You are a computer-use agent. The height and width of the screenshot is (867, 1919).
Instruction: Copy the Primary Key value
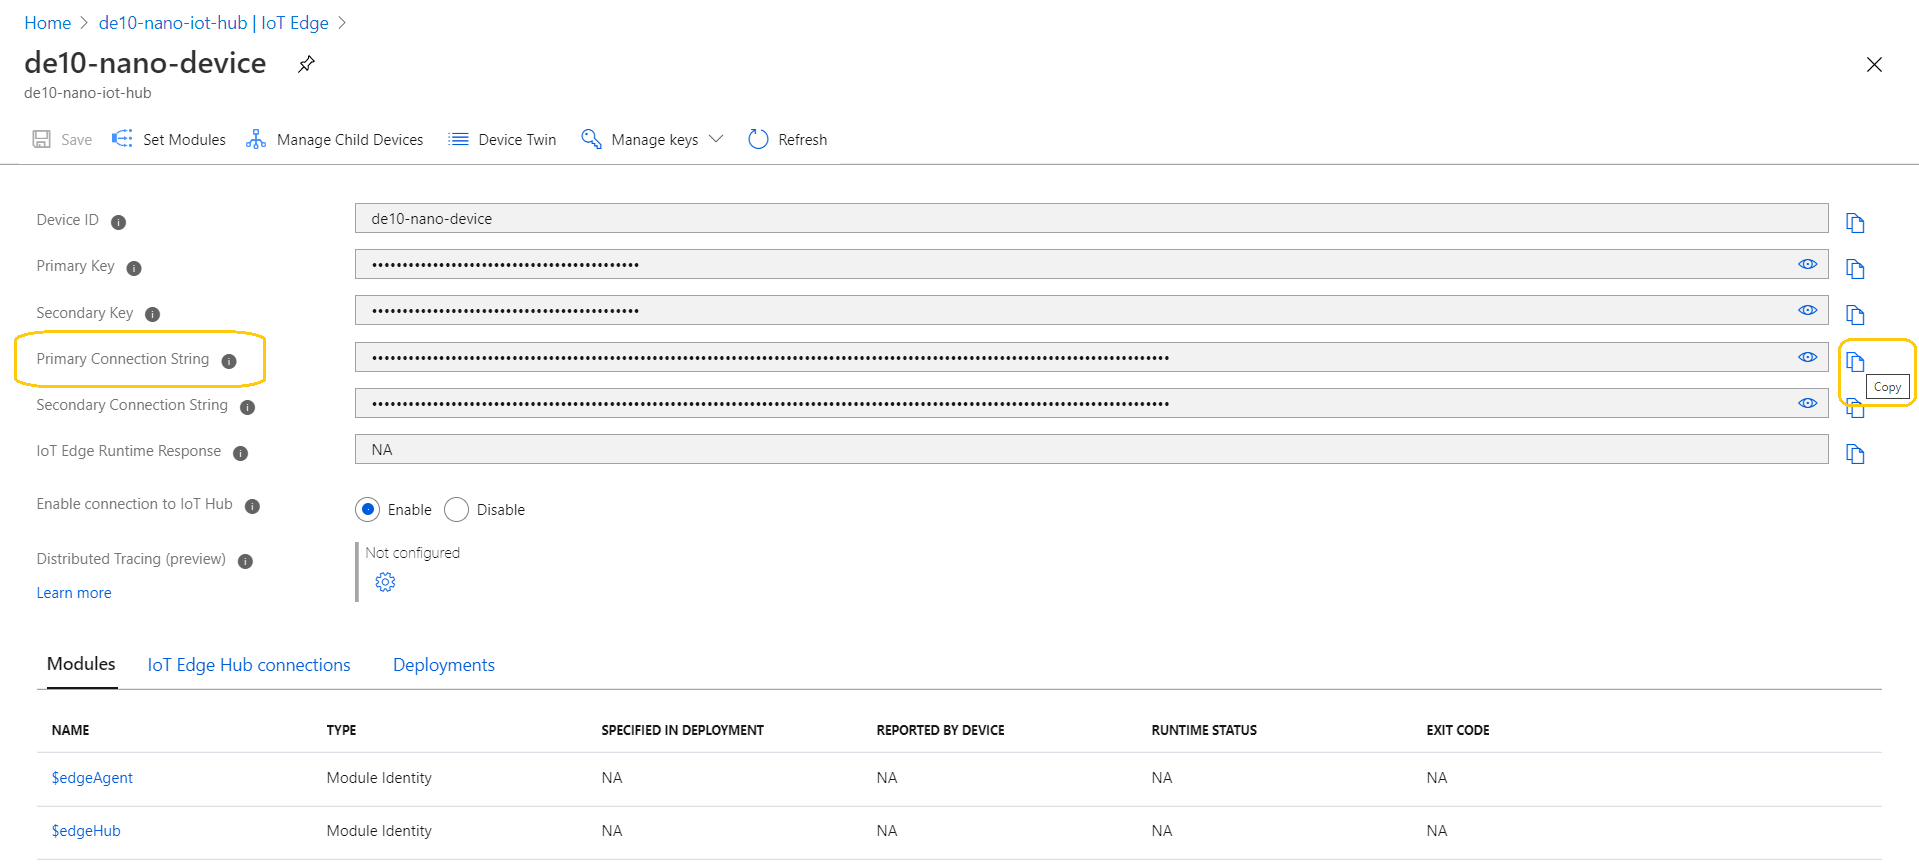click(1855, 269)
